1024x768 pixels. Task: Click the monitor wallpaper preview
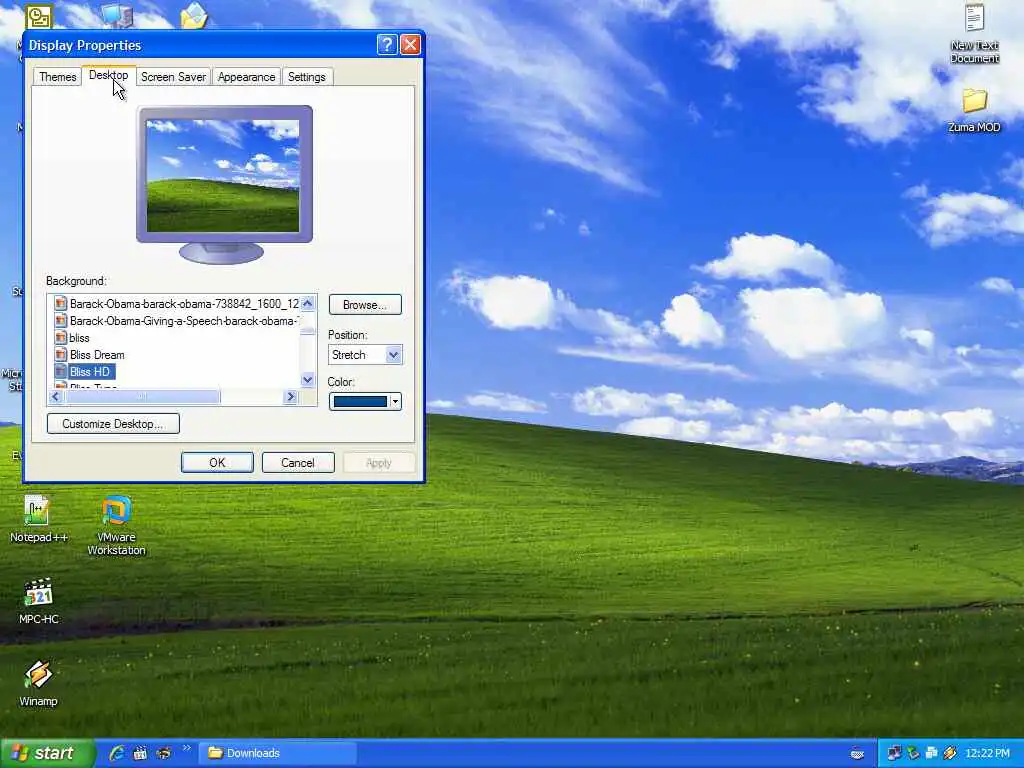[223, 176]
